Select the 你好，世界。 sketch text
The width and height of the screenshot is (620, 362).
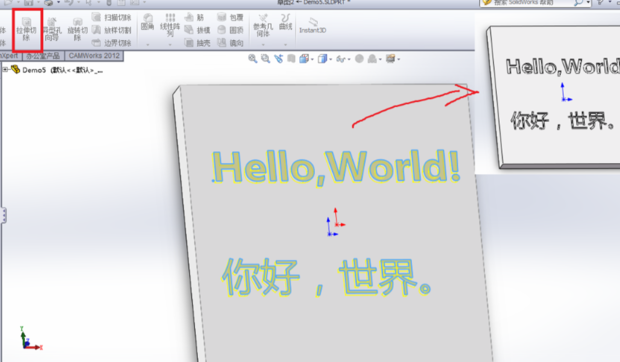pyautogui.click(x=326, y=277)
